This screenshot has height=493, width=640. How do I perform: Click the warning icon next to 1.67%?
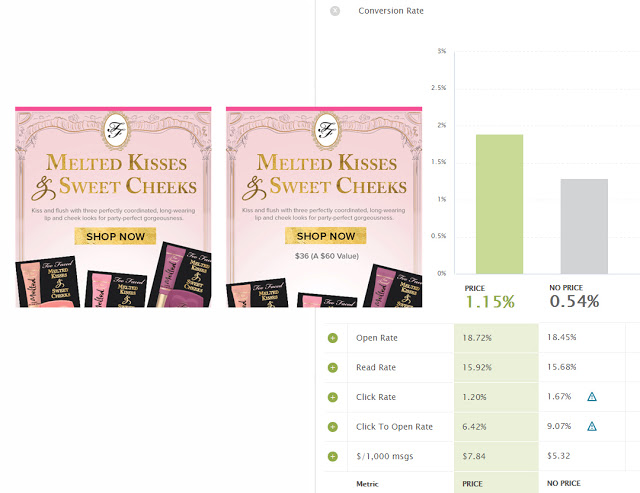tap(592, 397)
